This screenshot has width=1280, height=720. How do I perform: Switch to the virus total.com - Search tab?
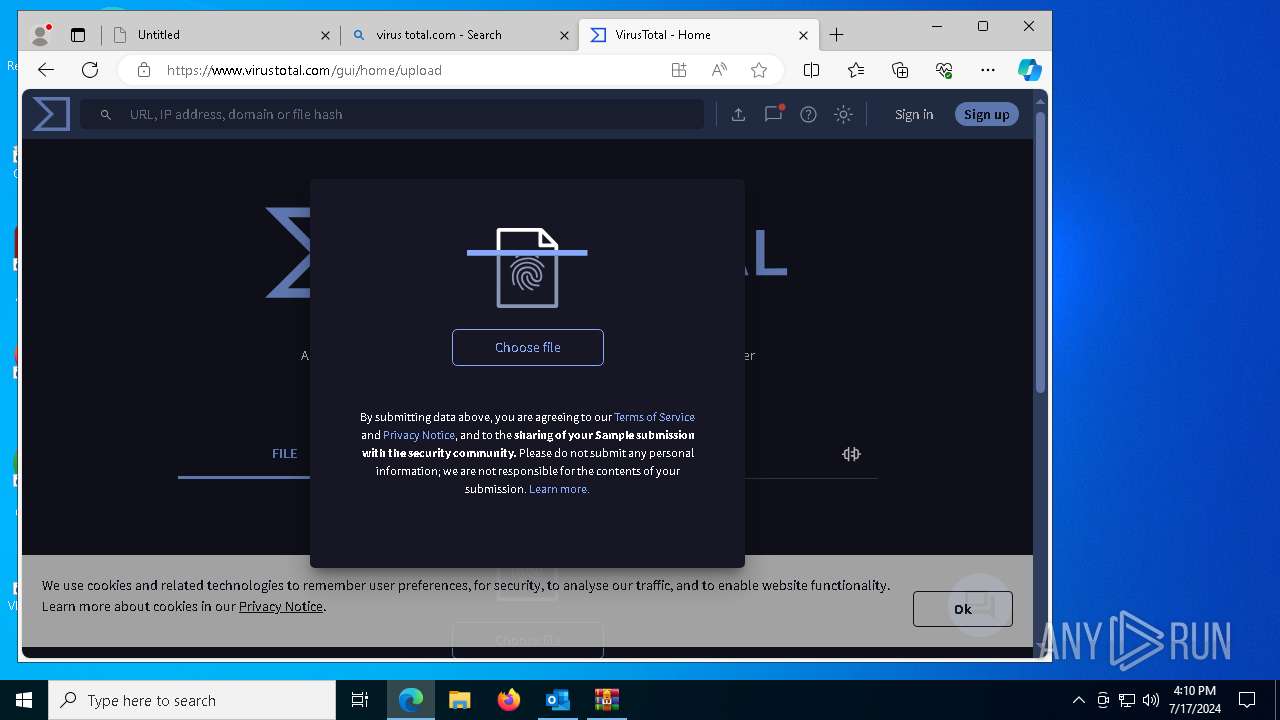(x=459, y=35)
